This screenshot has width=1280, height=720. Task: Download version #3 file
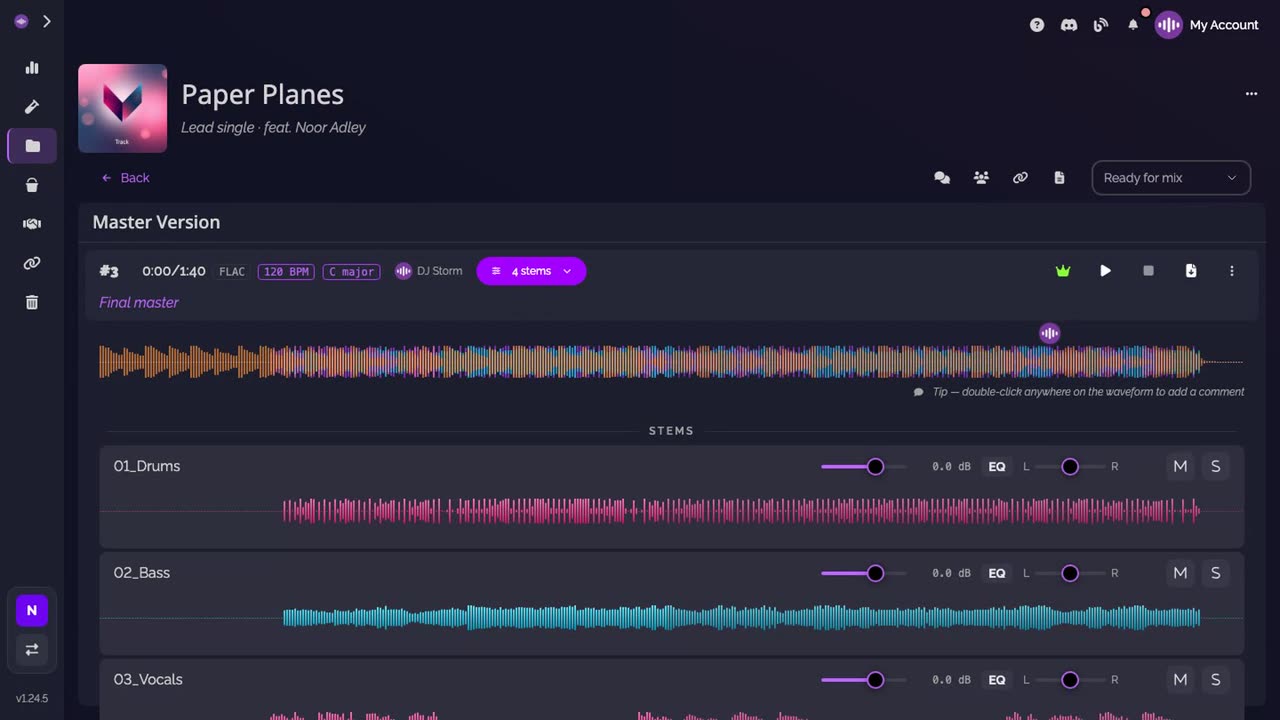(x=1191, y=271)
